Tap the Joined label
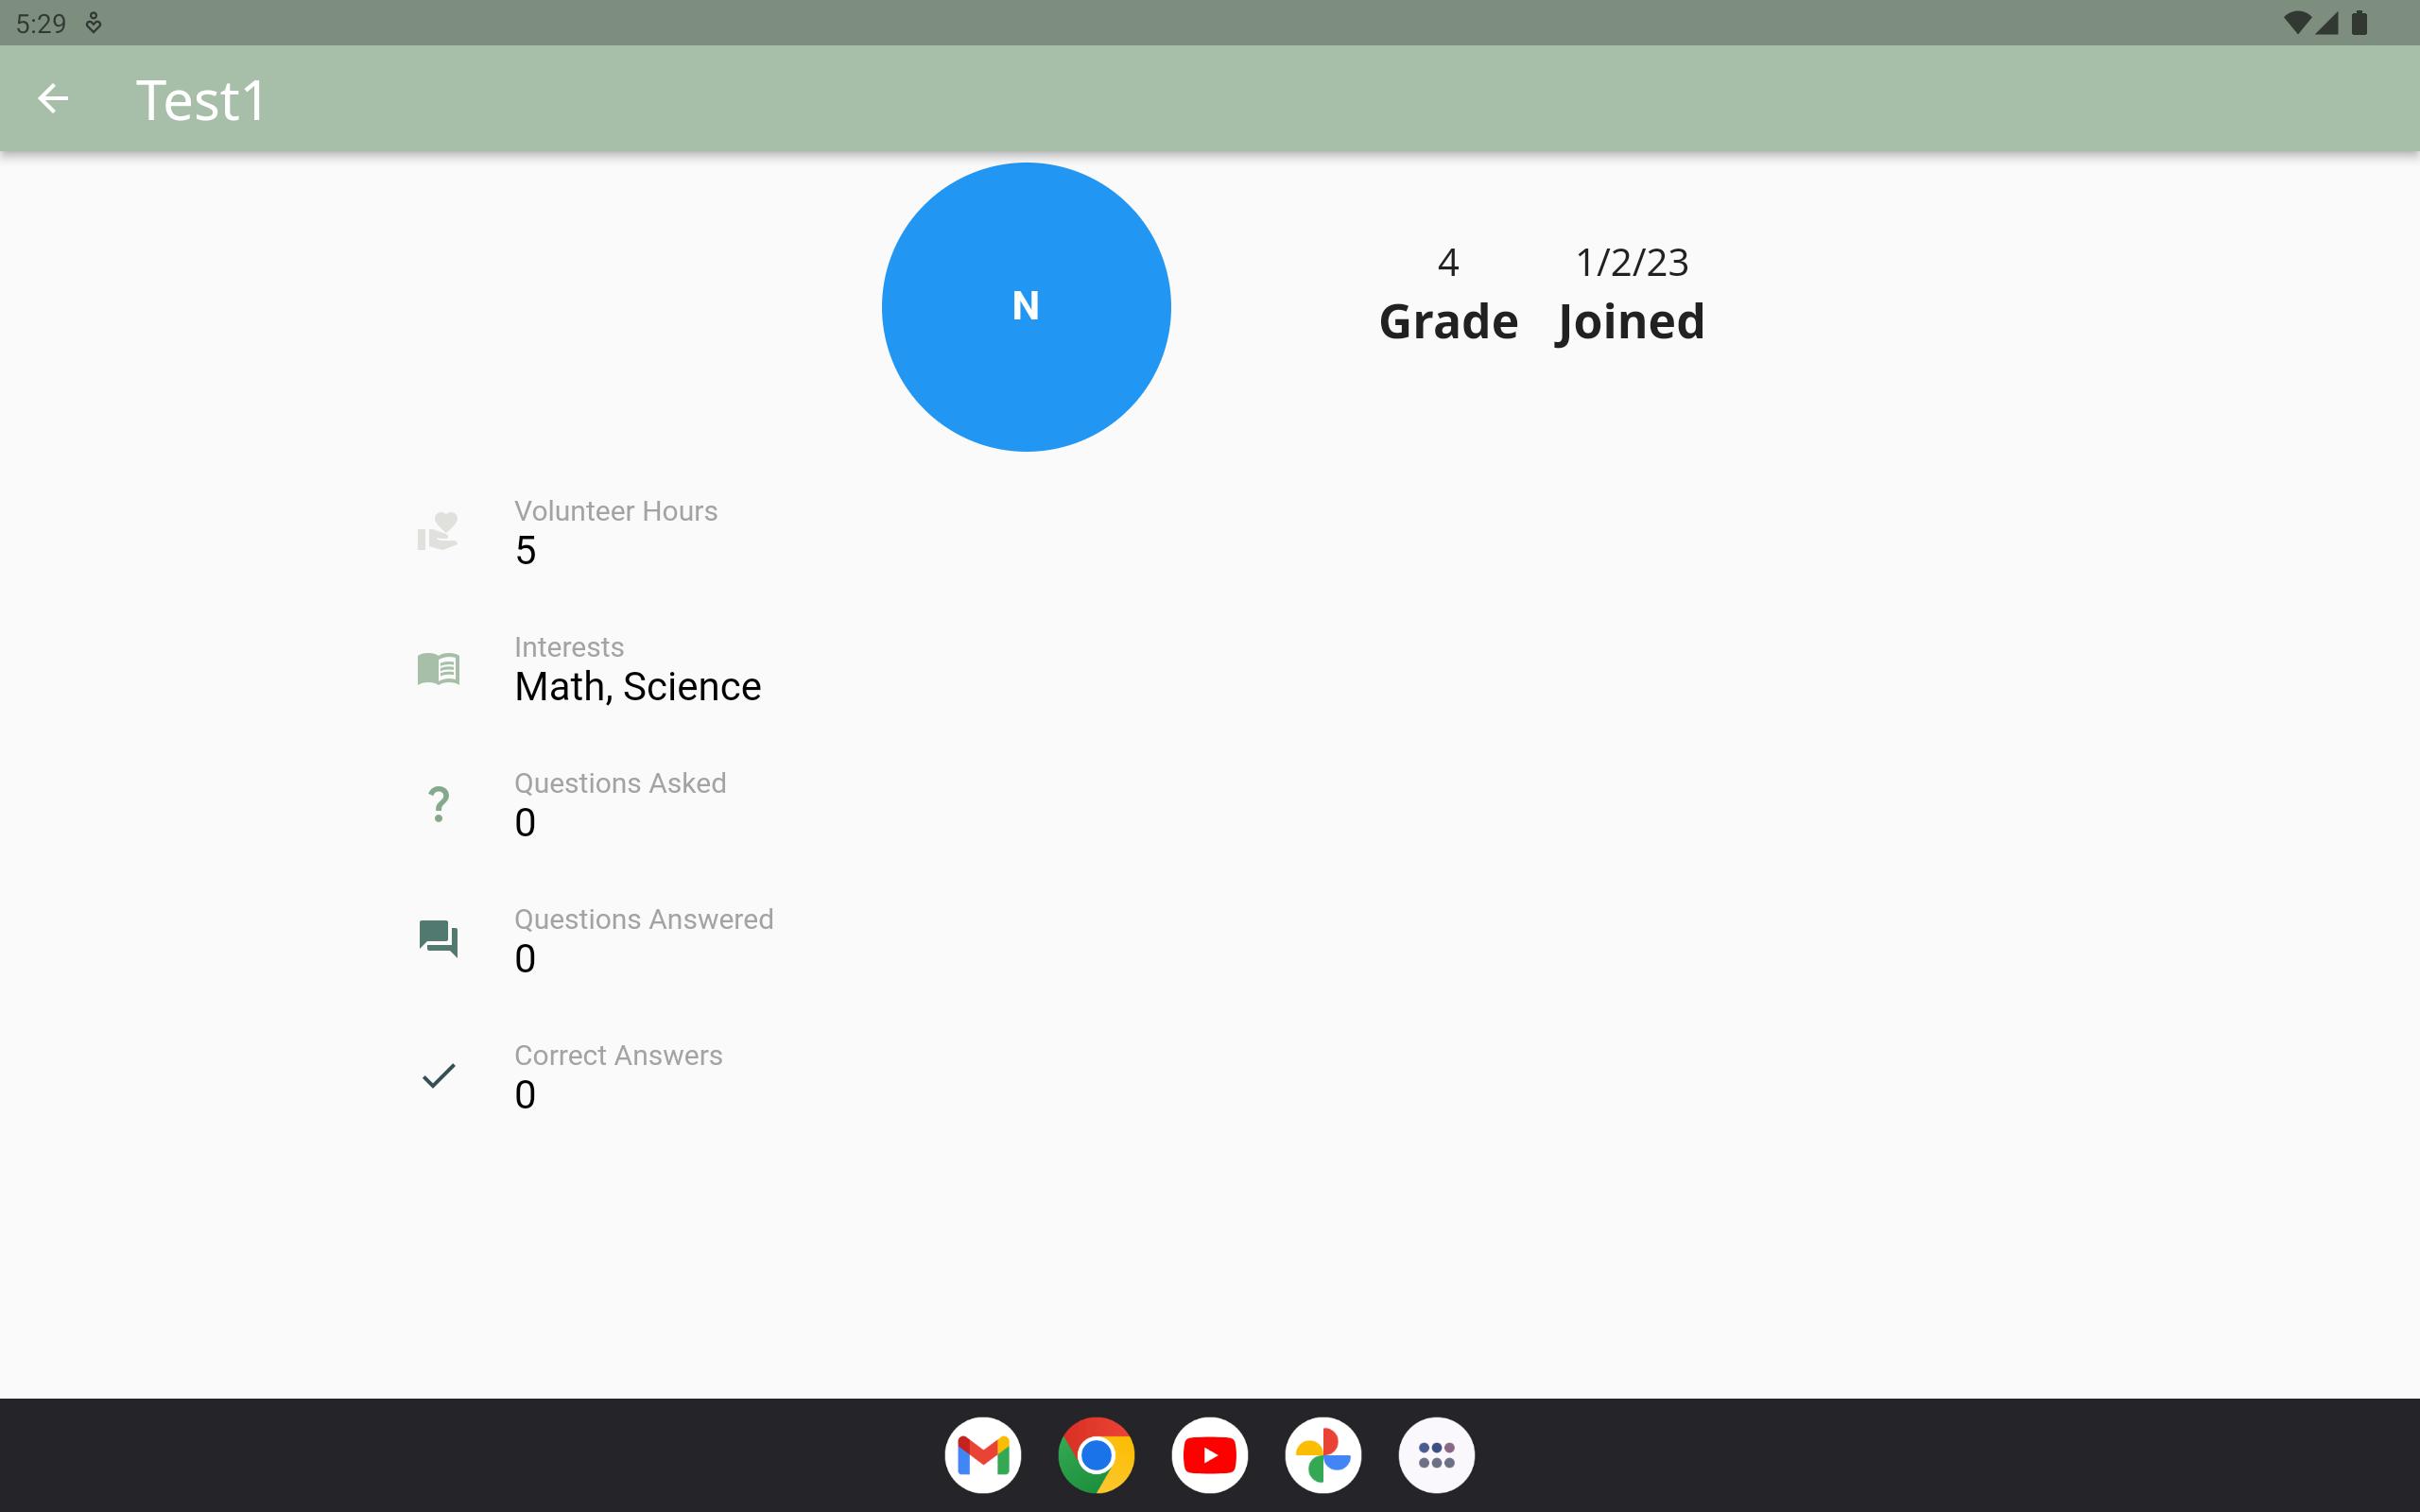Screen dimensions: 2420x1512 pyautogui.click(x=1630, y=322)
